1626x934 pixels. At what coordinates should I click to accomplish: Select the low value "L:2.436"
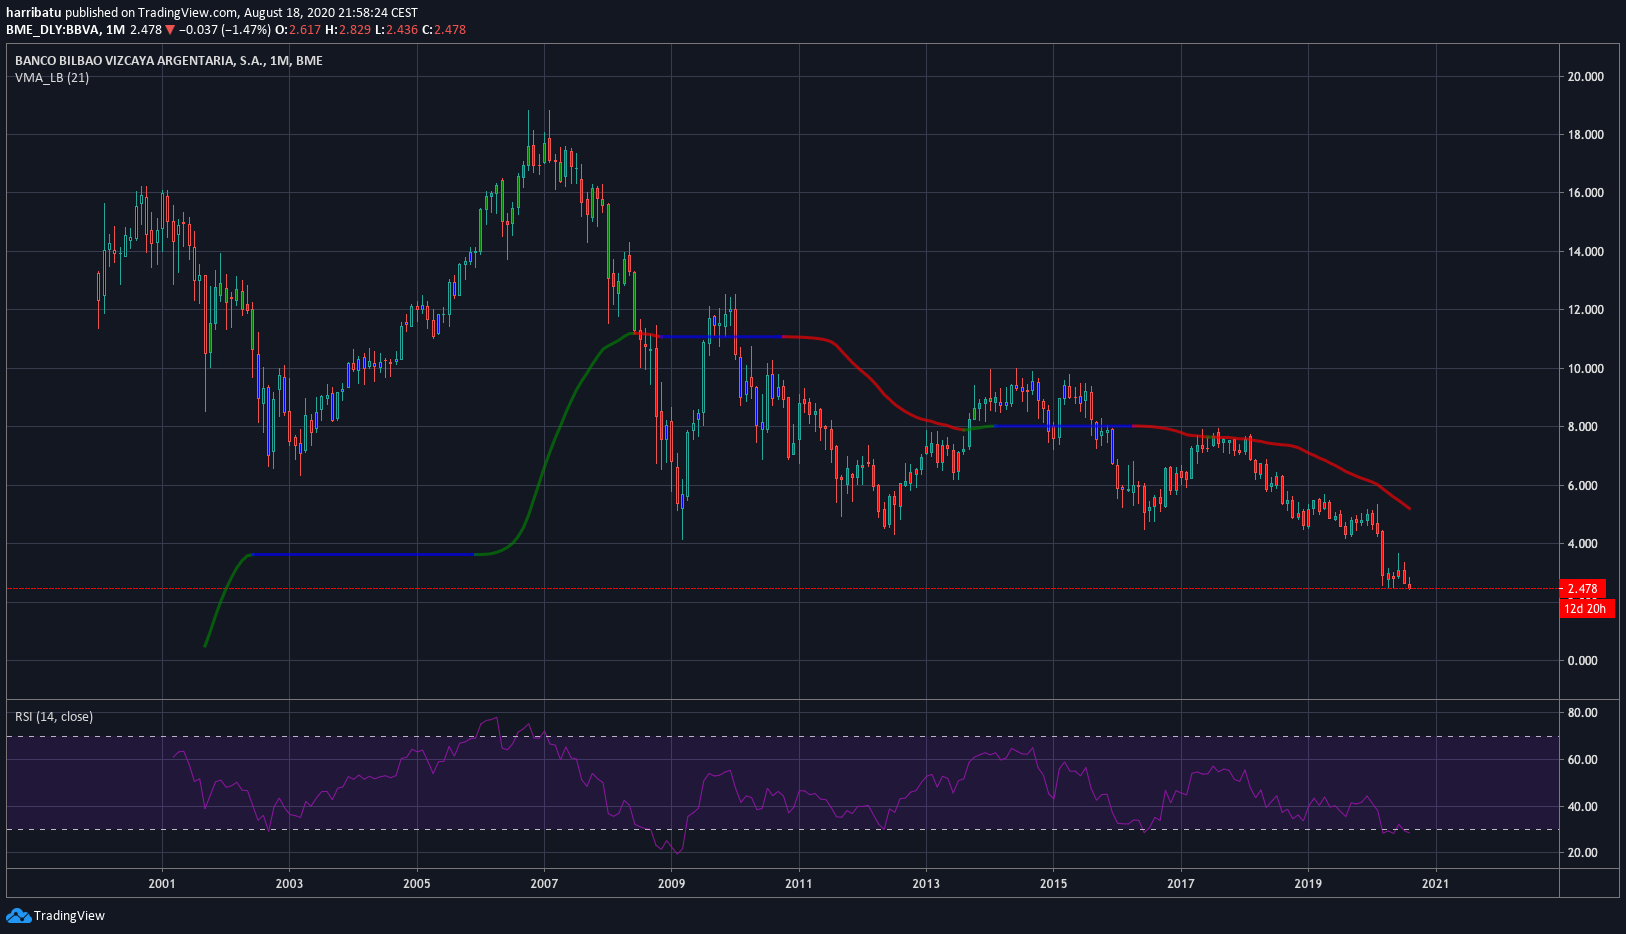396,30
